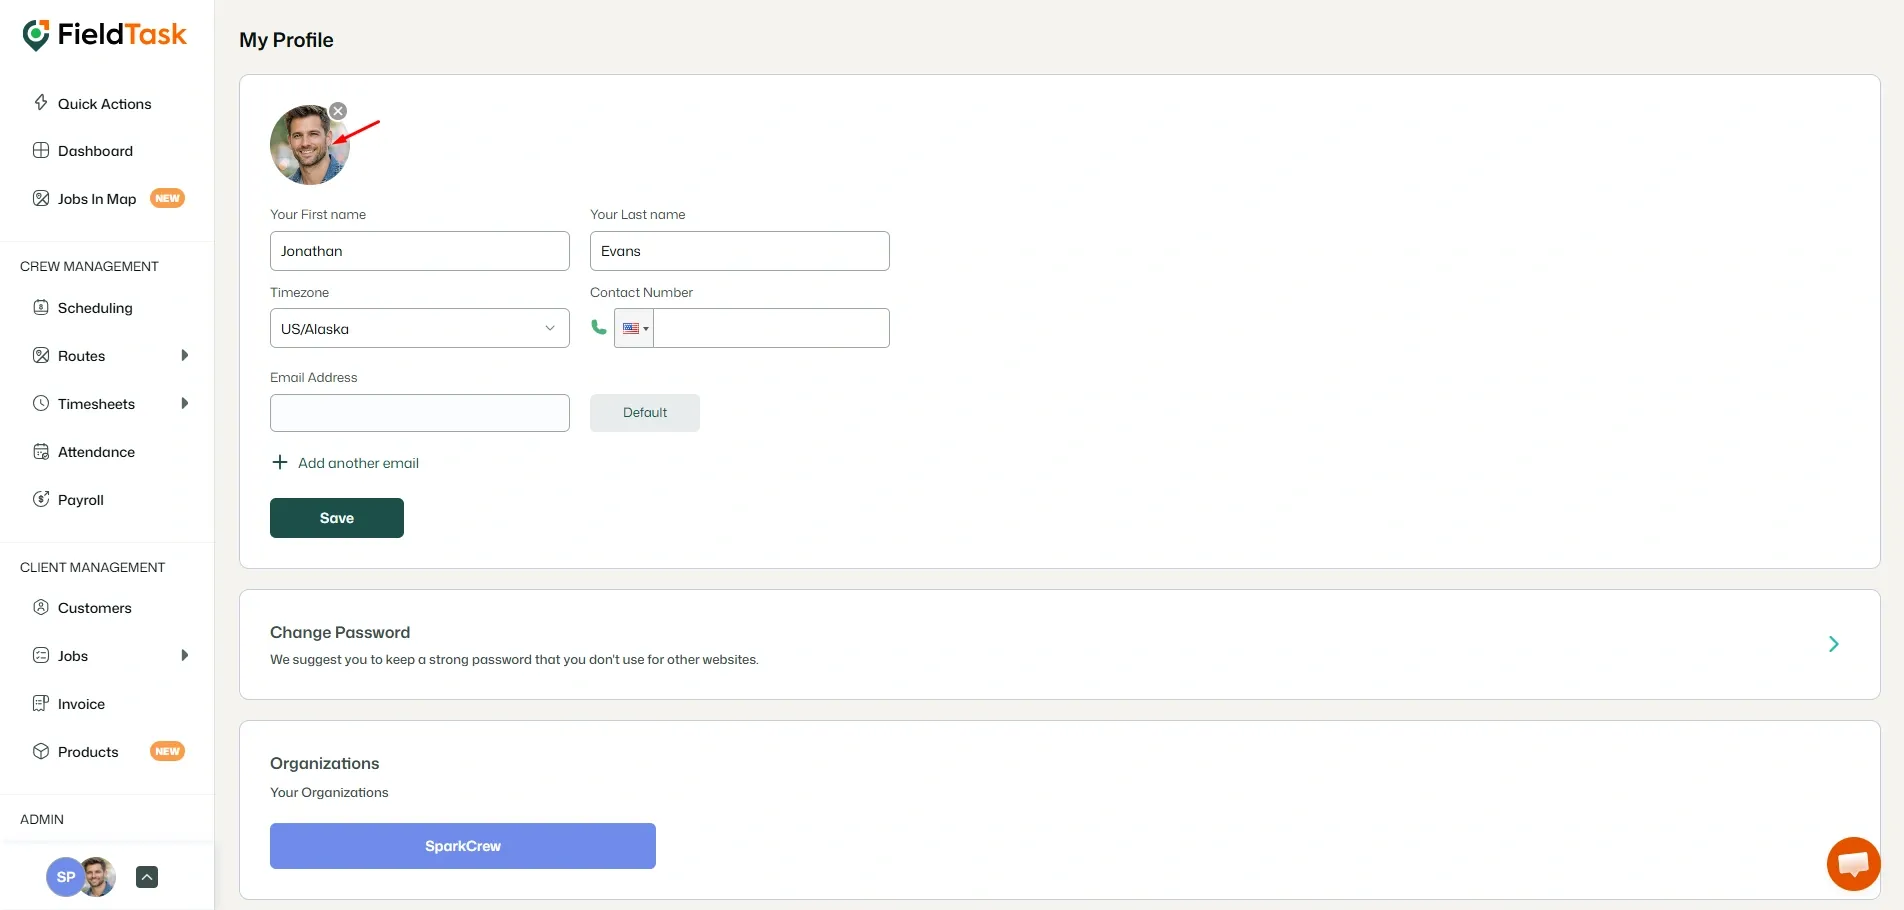
Task: Click the small user photo in sidebar footer
Action: [x=98, y=877]
